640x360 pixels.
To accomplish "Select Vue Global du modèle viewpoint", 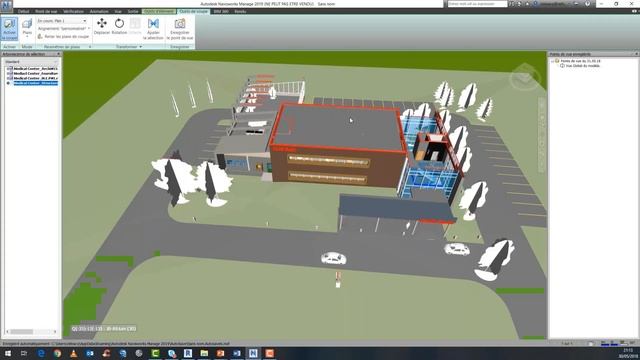I will tap(582, 66).
